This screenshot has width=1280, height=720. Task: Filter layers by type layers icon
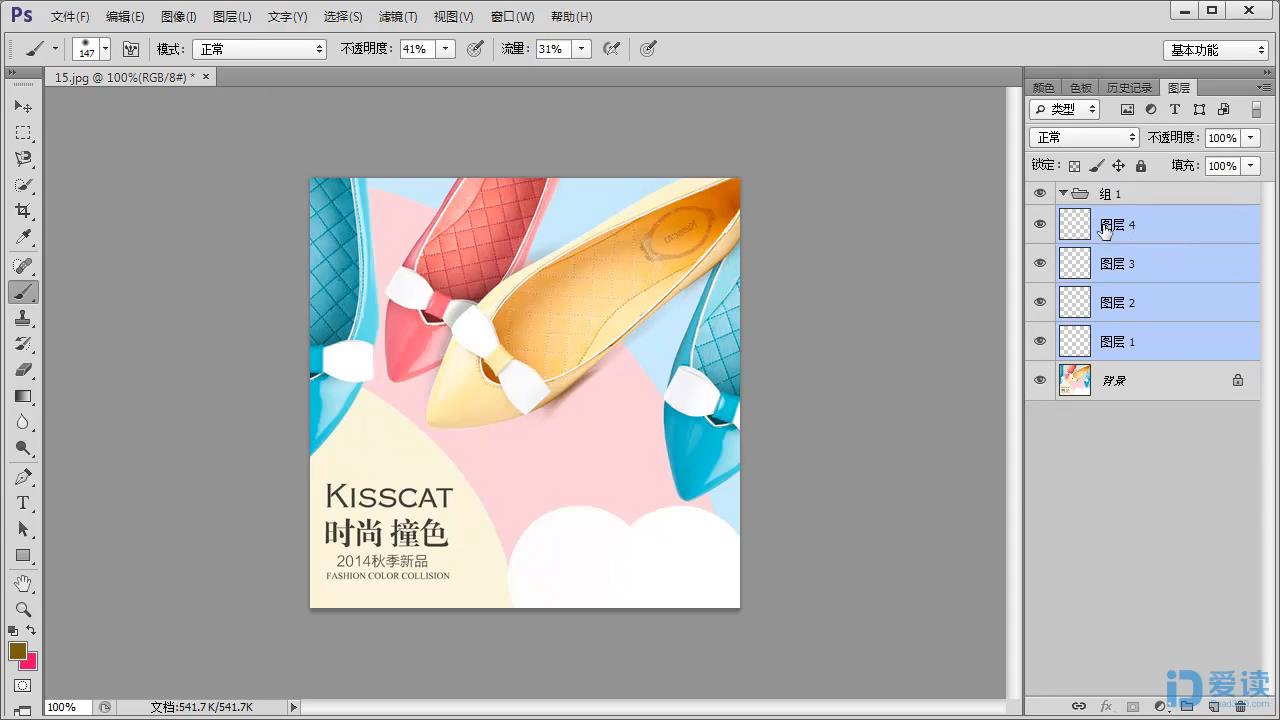pos(1175,109)
